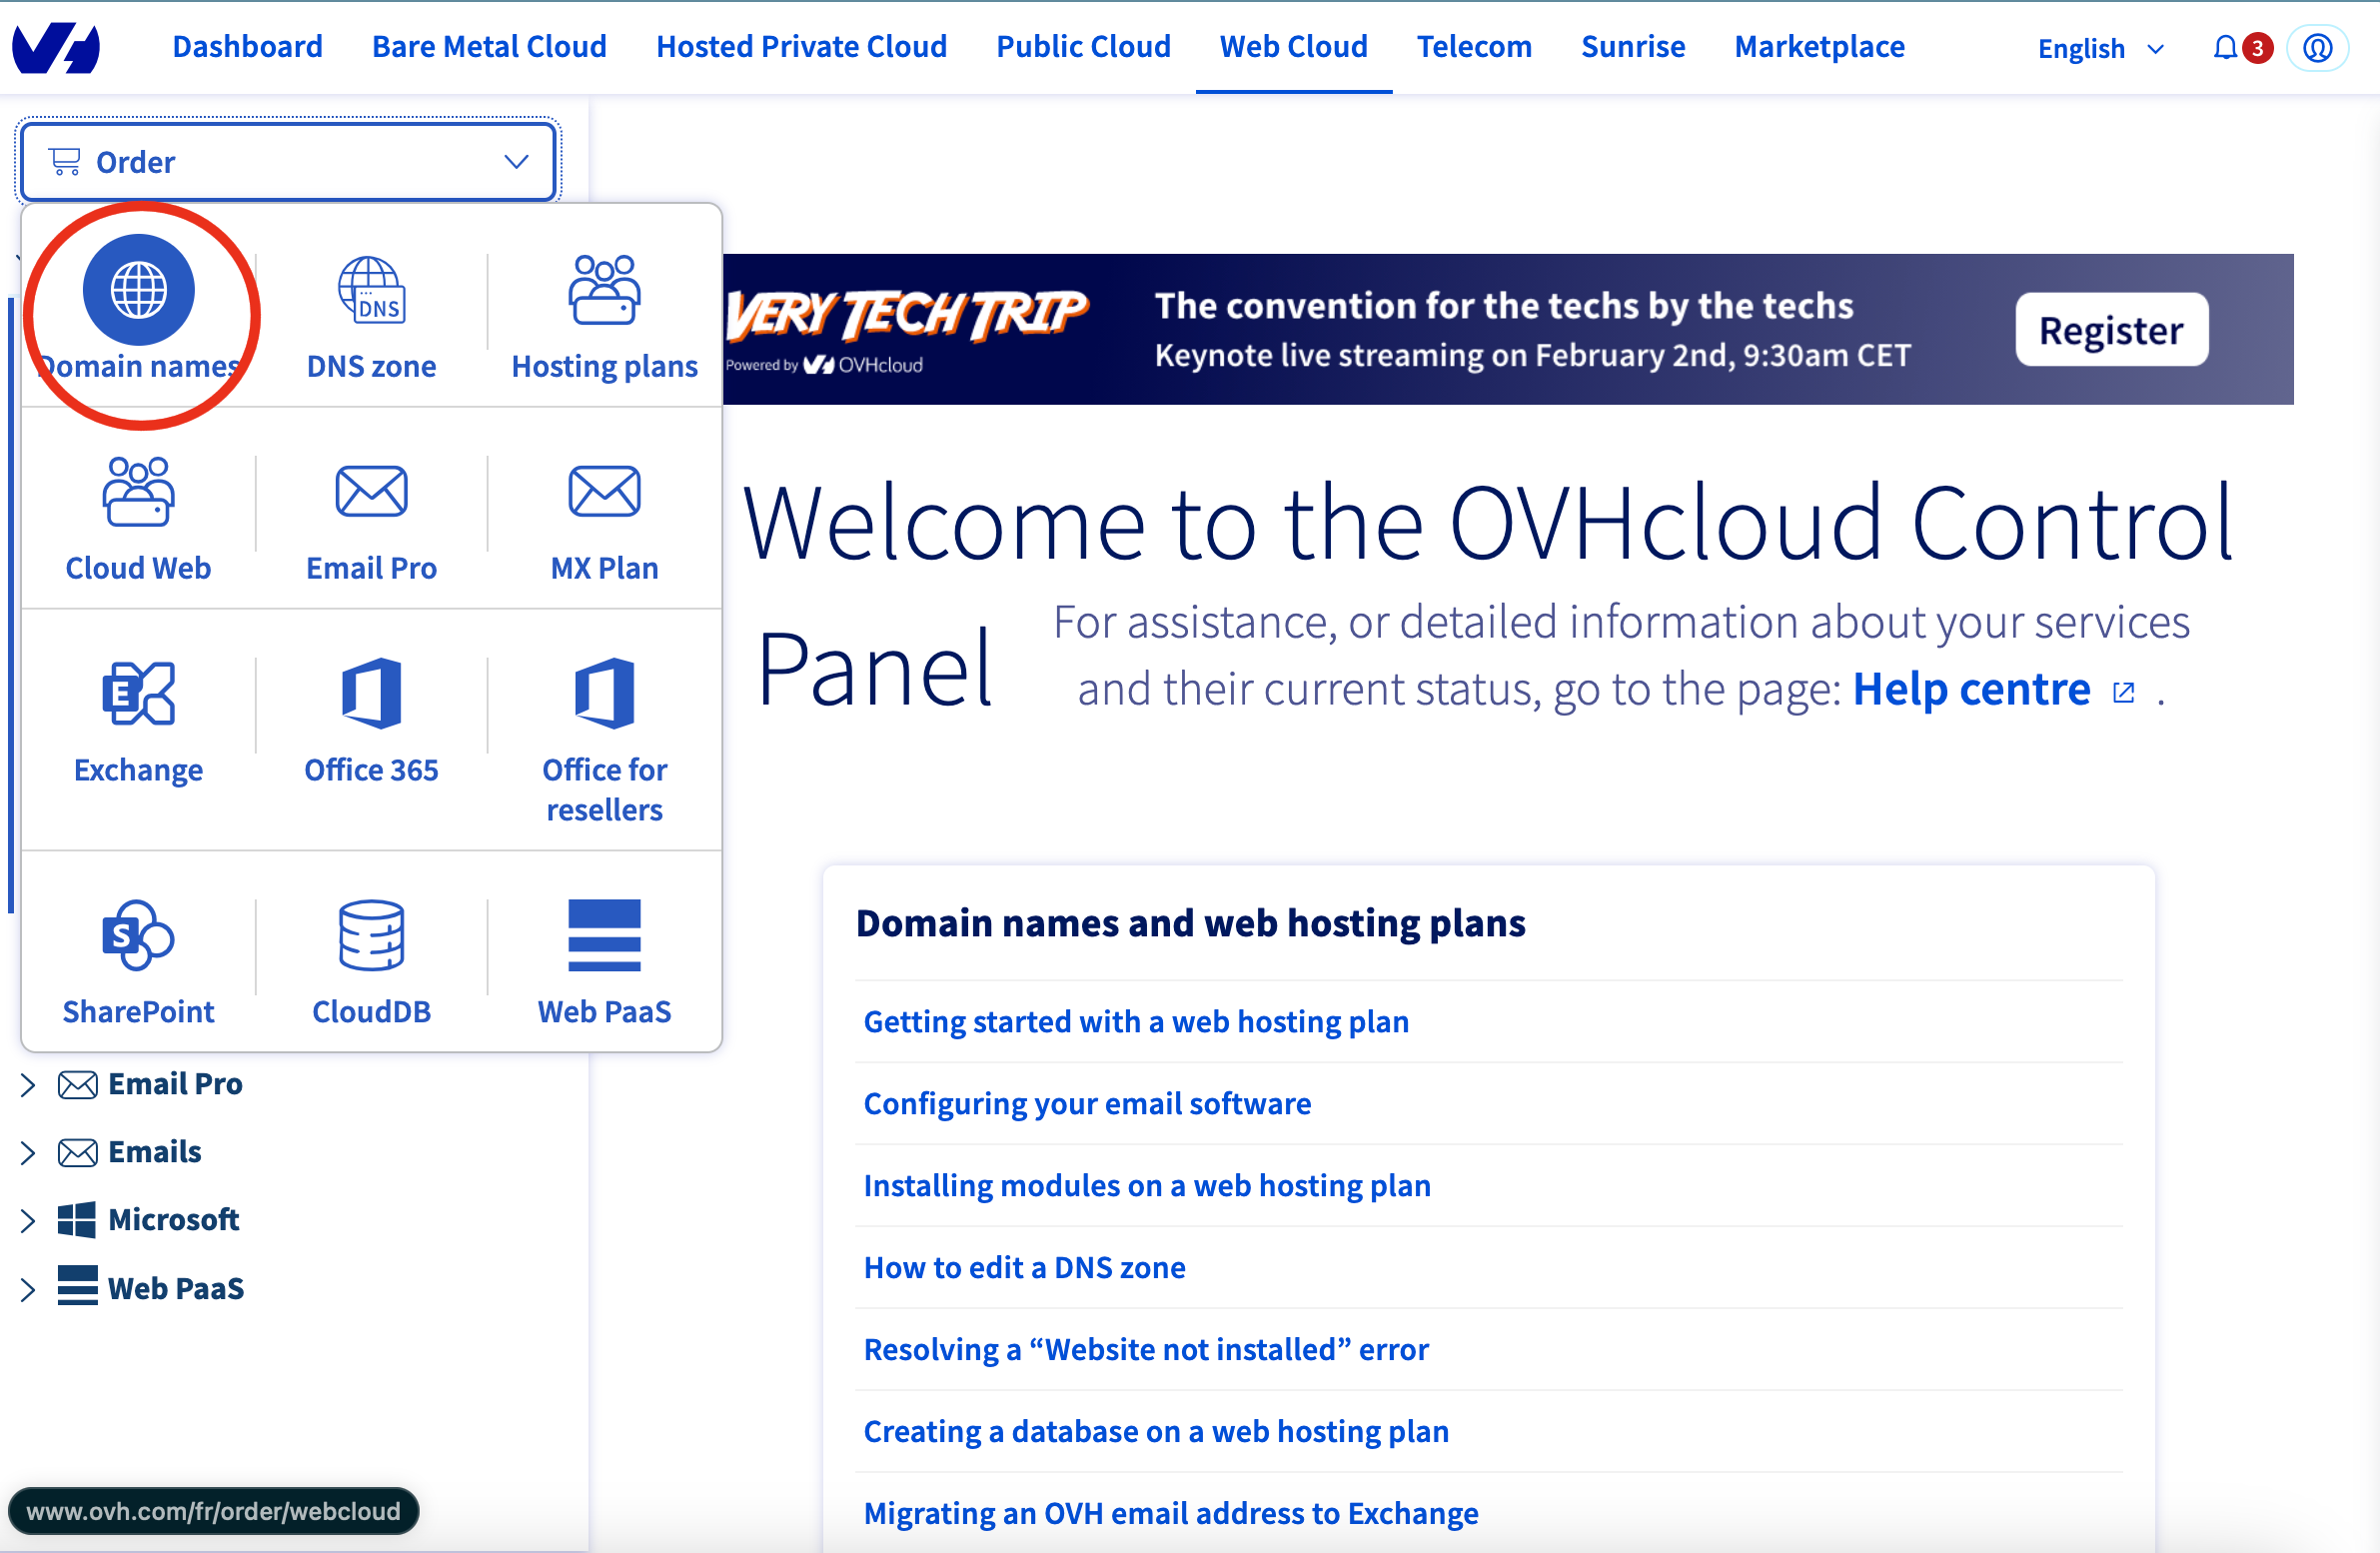Expand the Emails sidebar section

(x=28, y=1152)
